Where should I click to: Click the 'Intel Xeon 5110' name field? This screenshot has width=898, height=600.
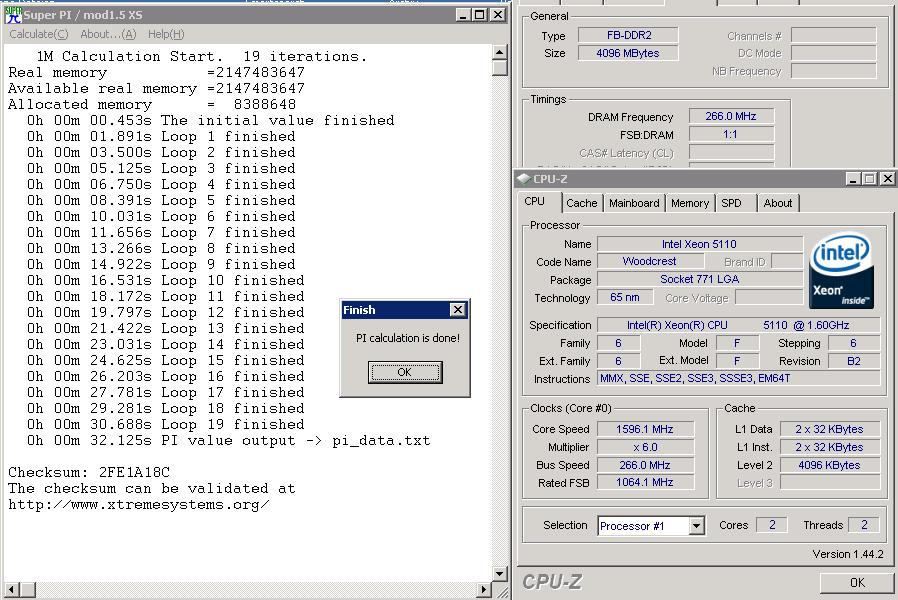[x=699, y=244]
